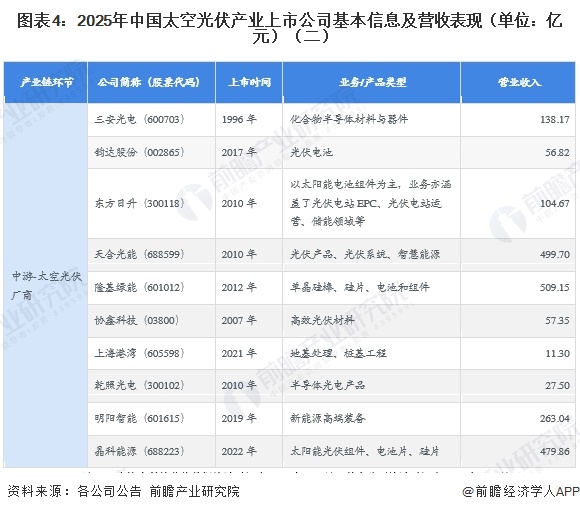Screen dimensions: 580x512
Task: Select the 明阳智能（601615）cell
Action: click(151, 418)
